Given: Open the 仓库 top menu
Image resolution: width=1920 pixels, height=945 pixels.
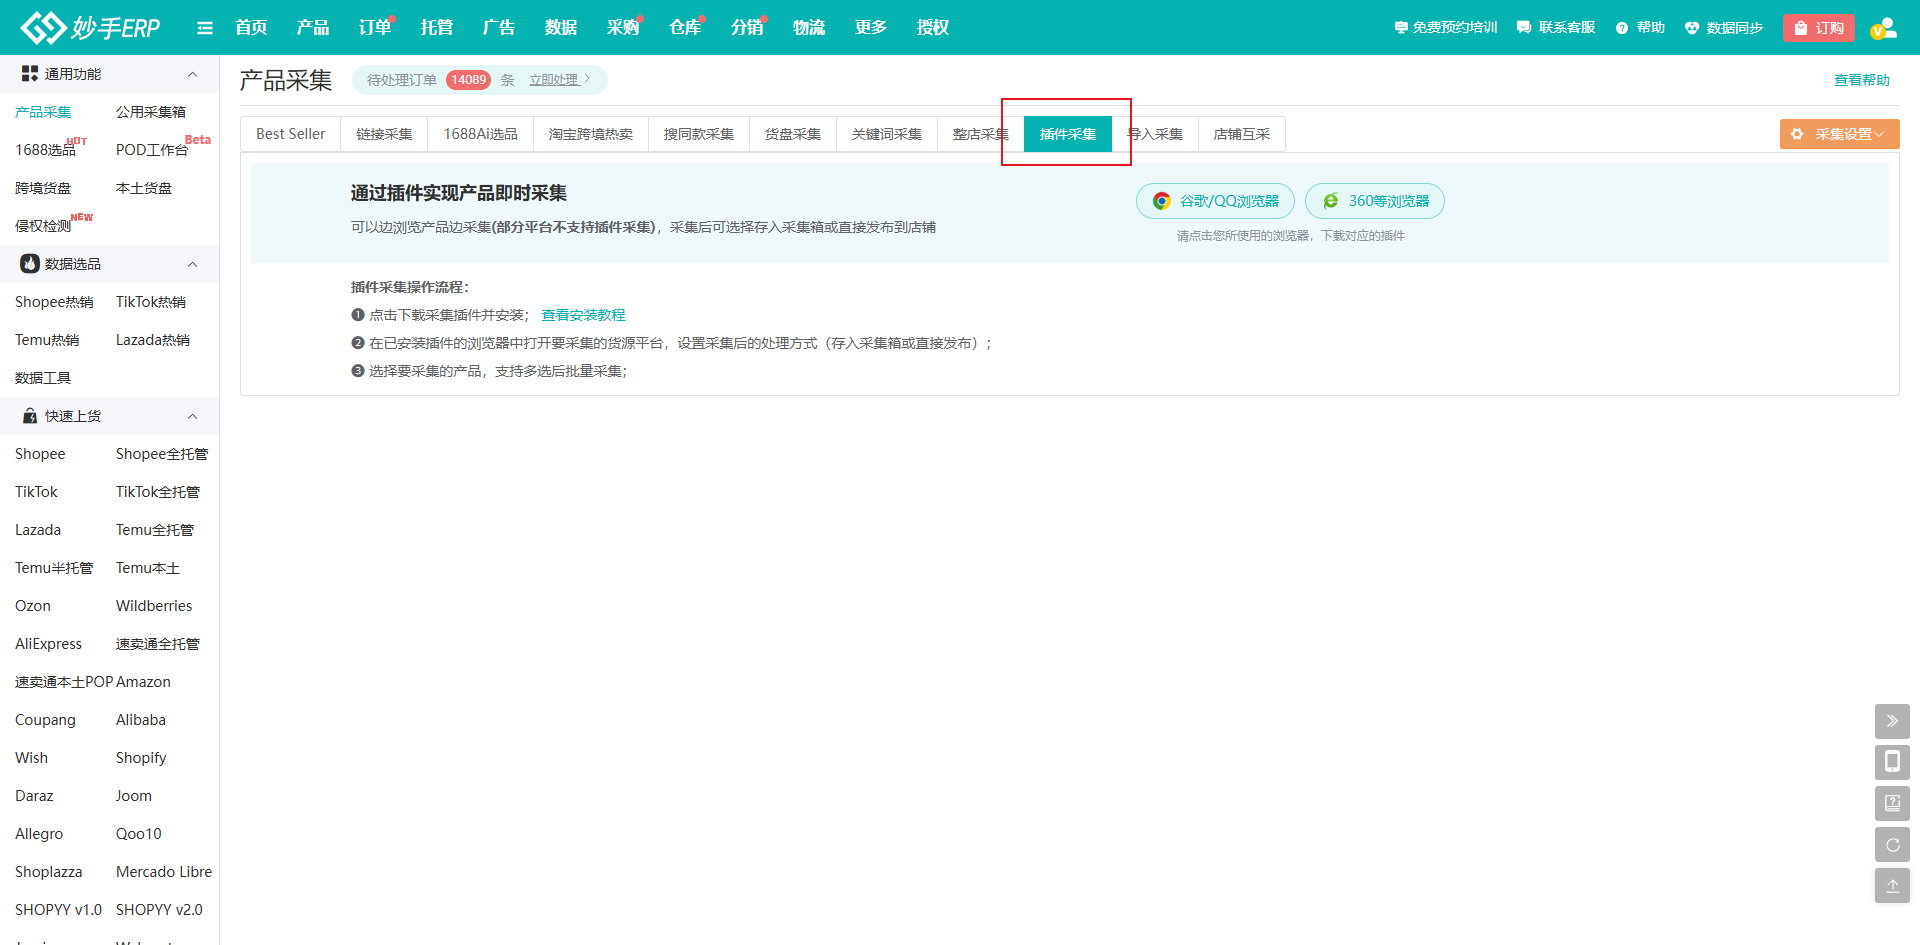Looking at the screenshot, I should tap(684, 28).
